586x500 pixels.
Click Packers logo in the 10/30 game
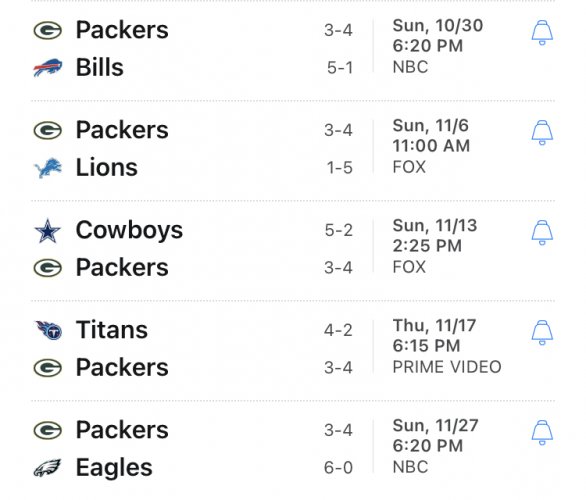click(47, 30)
